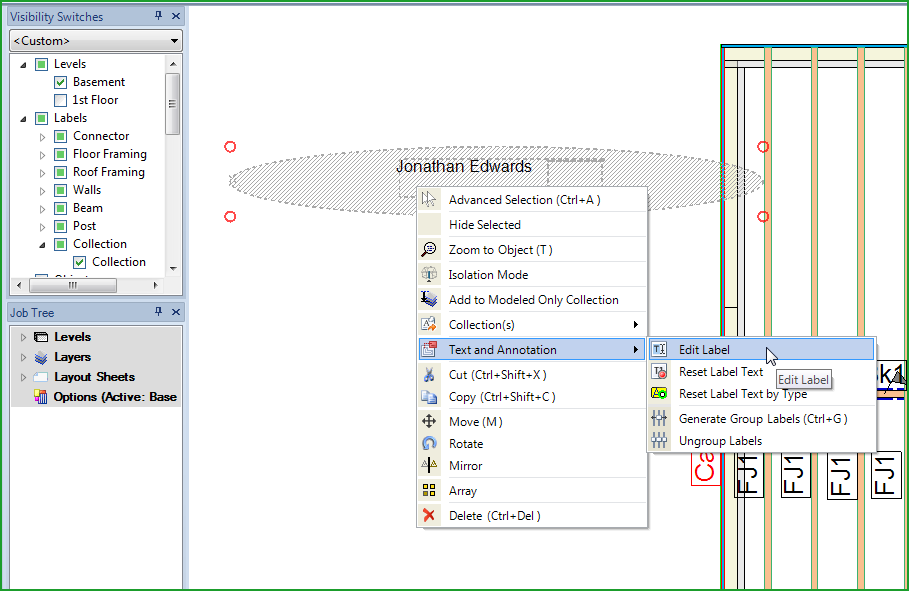Click the Levels icon in Job Tree
Screen dimensions: 909x591
(x=41, y=337)
